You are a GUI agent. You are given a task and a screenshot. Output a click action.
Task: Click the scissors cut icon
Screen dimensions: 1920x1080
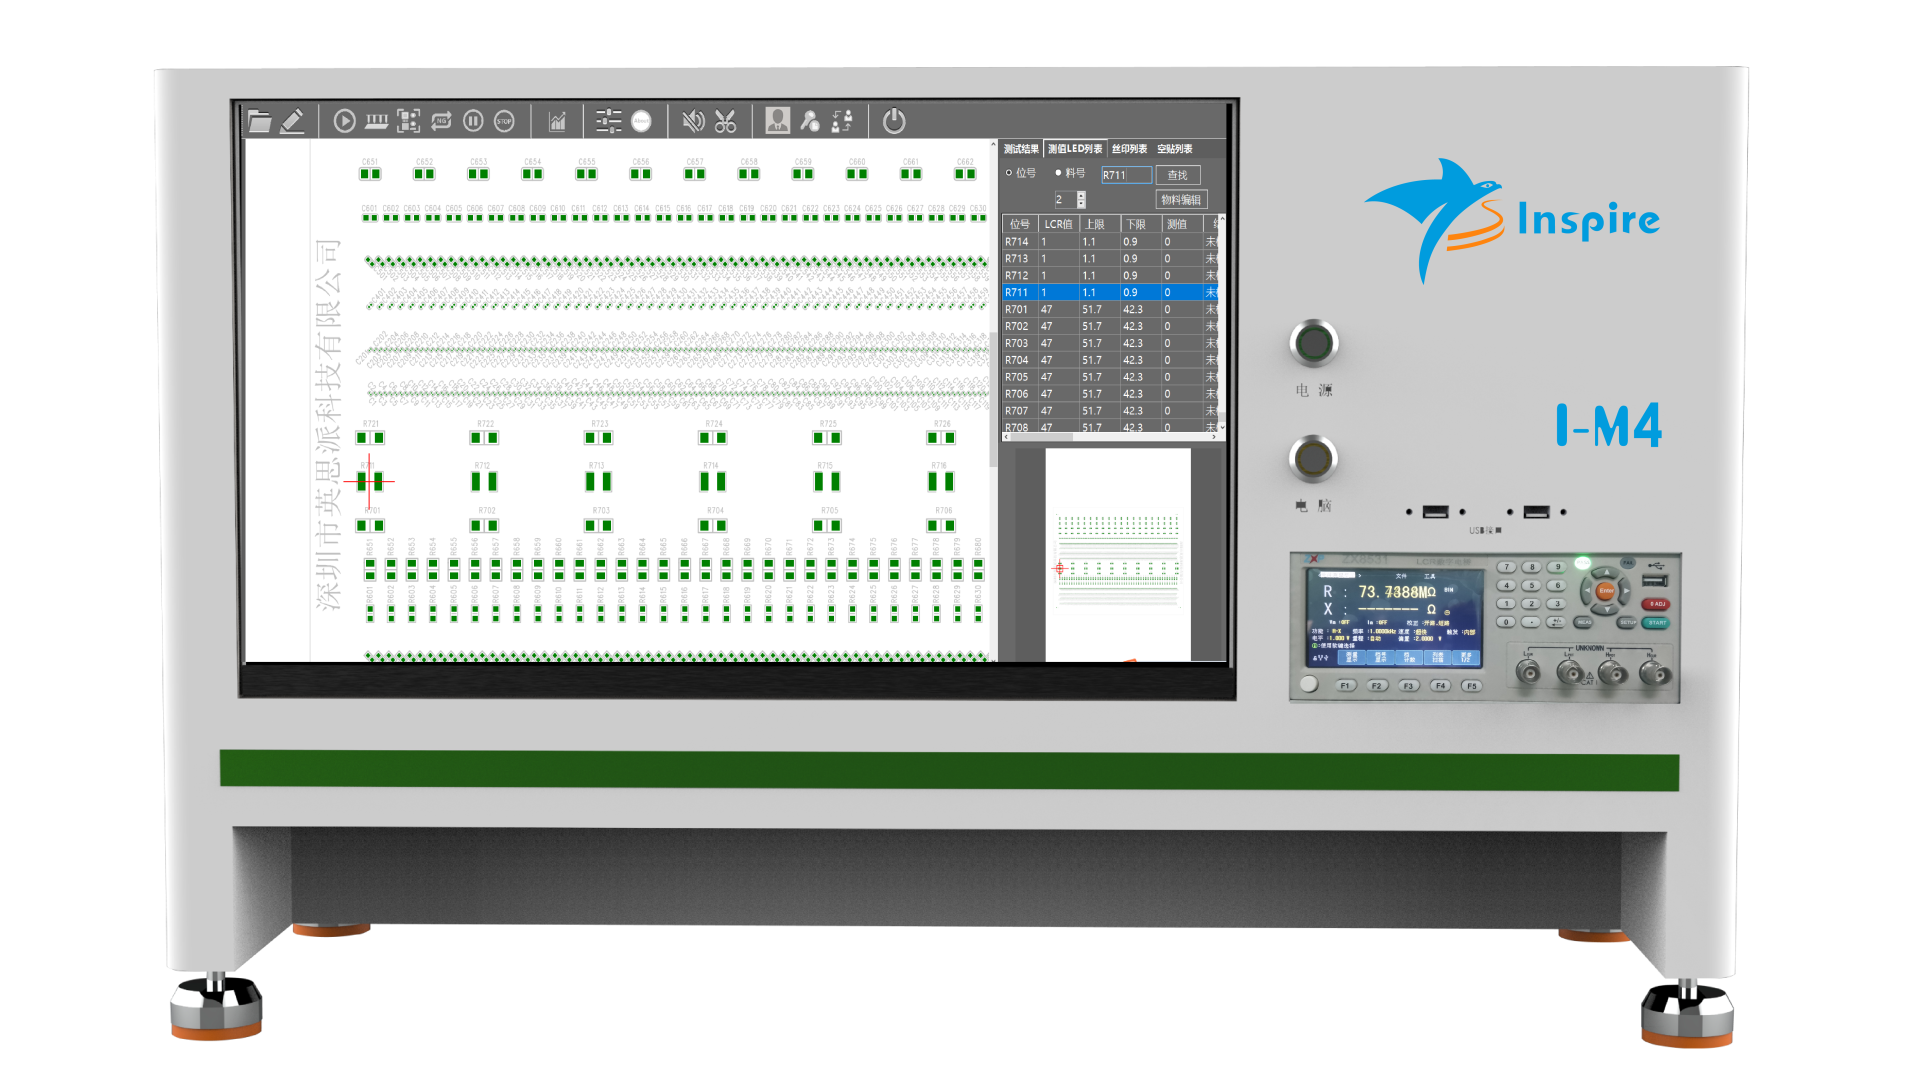tap(725, 121)
